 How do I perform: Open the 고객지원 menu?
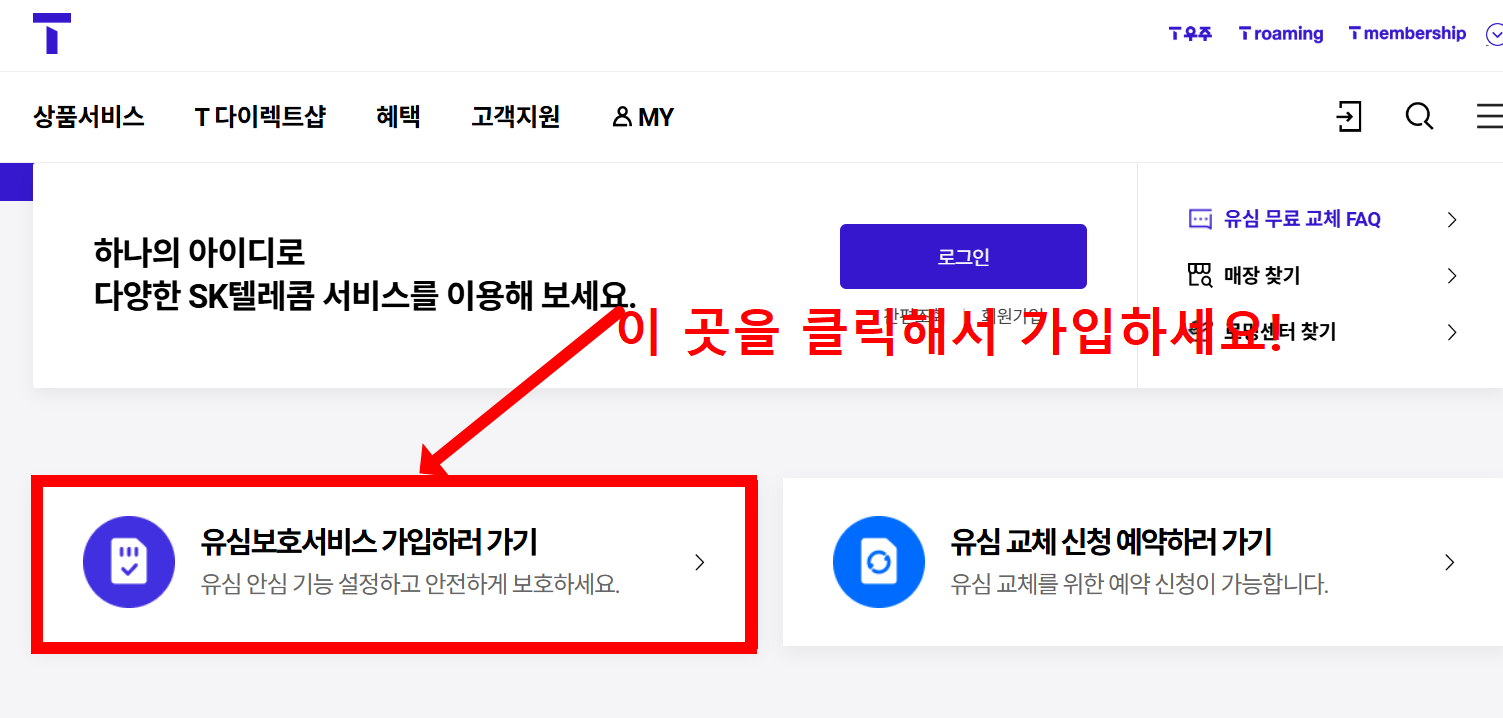pos(515,117)
